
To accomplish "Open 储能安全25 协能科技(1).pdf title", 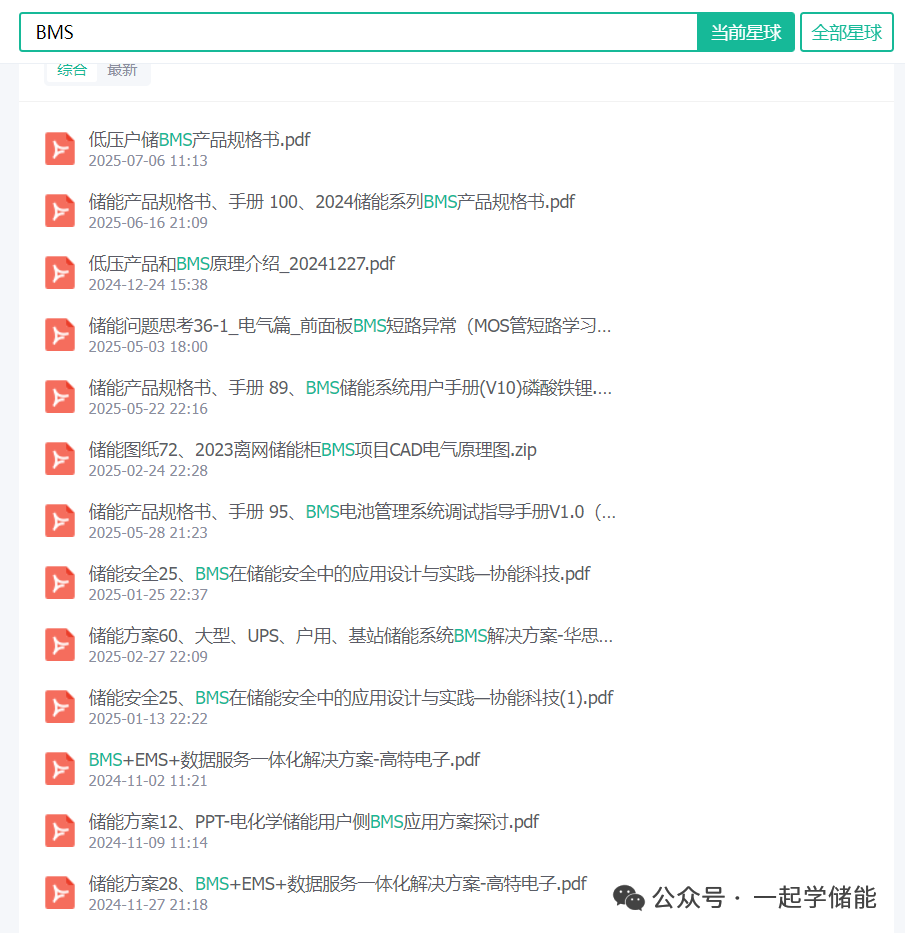I will click(x=351, y=697).
